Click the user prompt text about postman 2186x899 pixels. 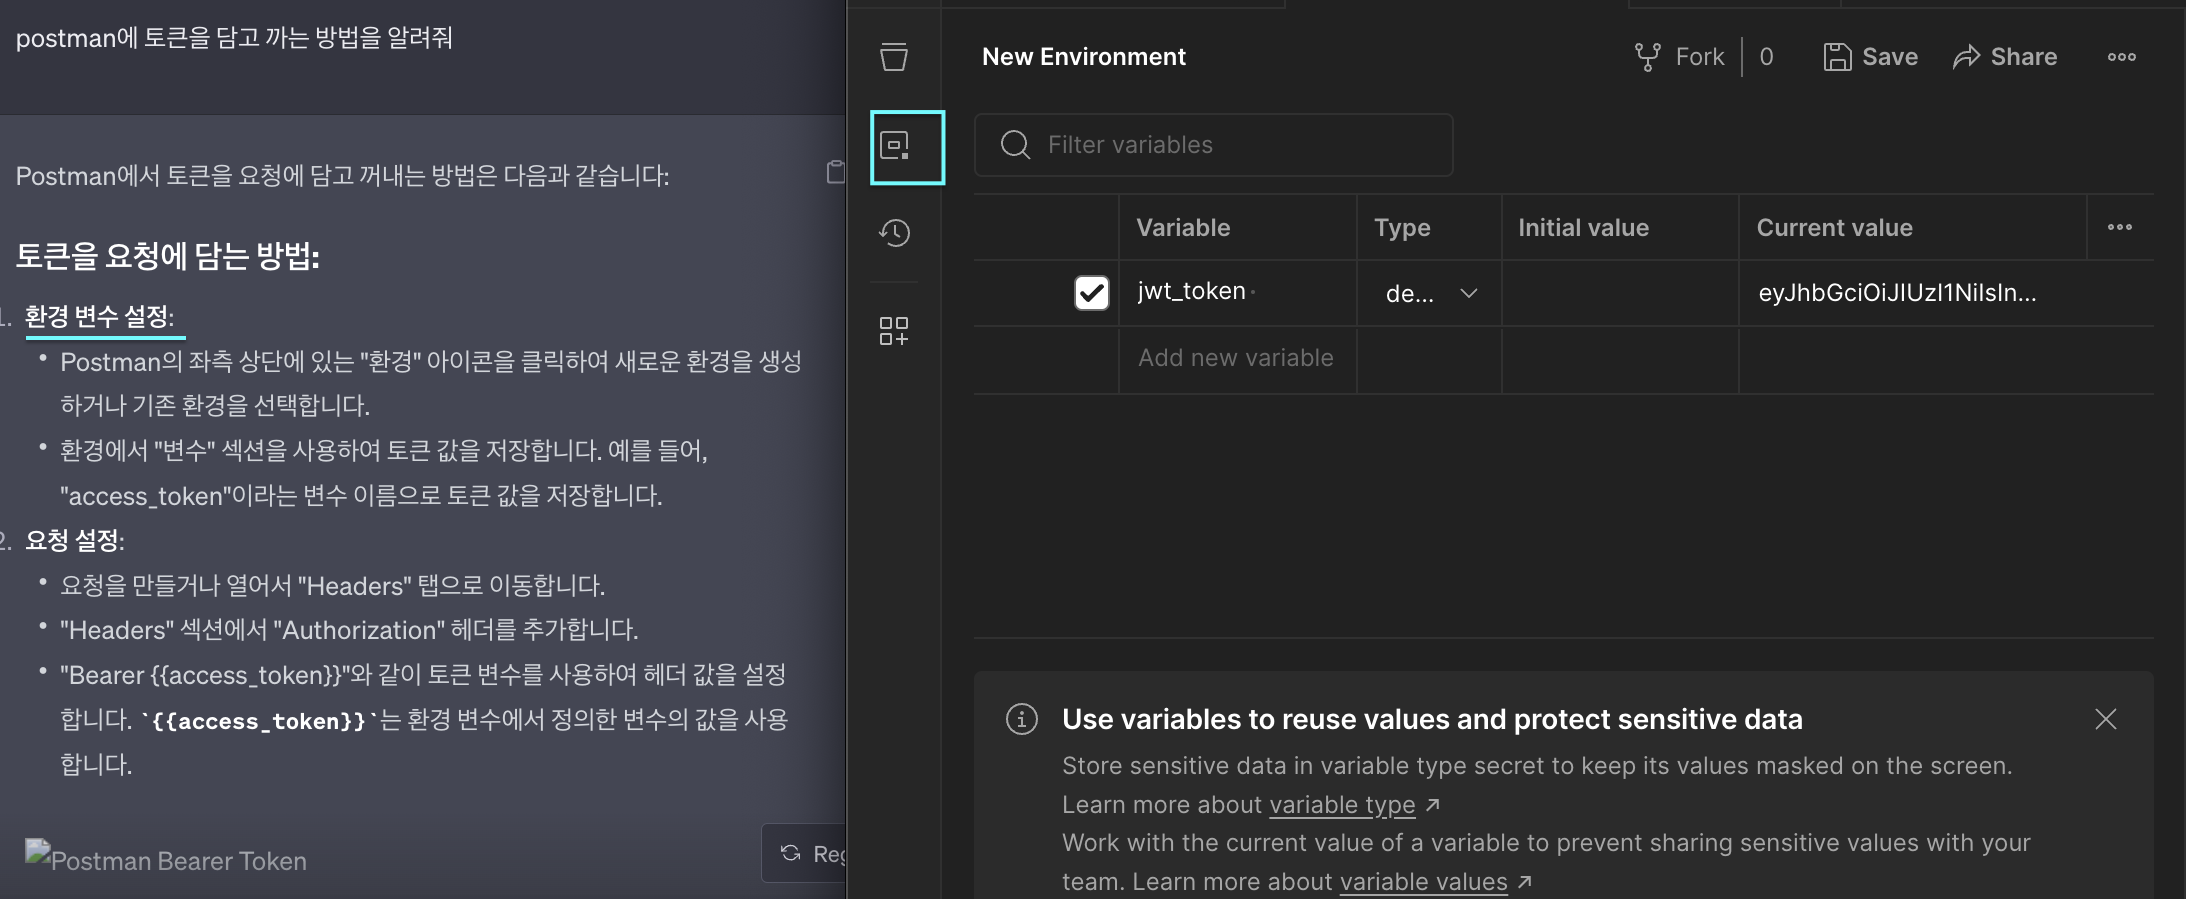click(234, 38)
